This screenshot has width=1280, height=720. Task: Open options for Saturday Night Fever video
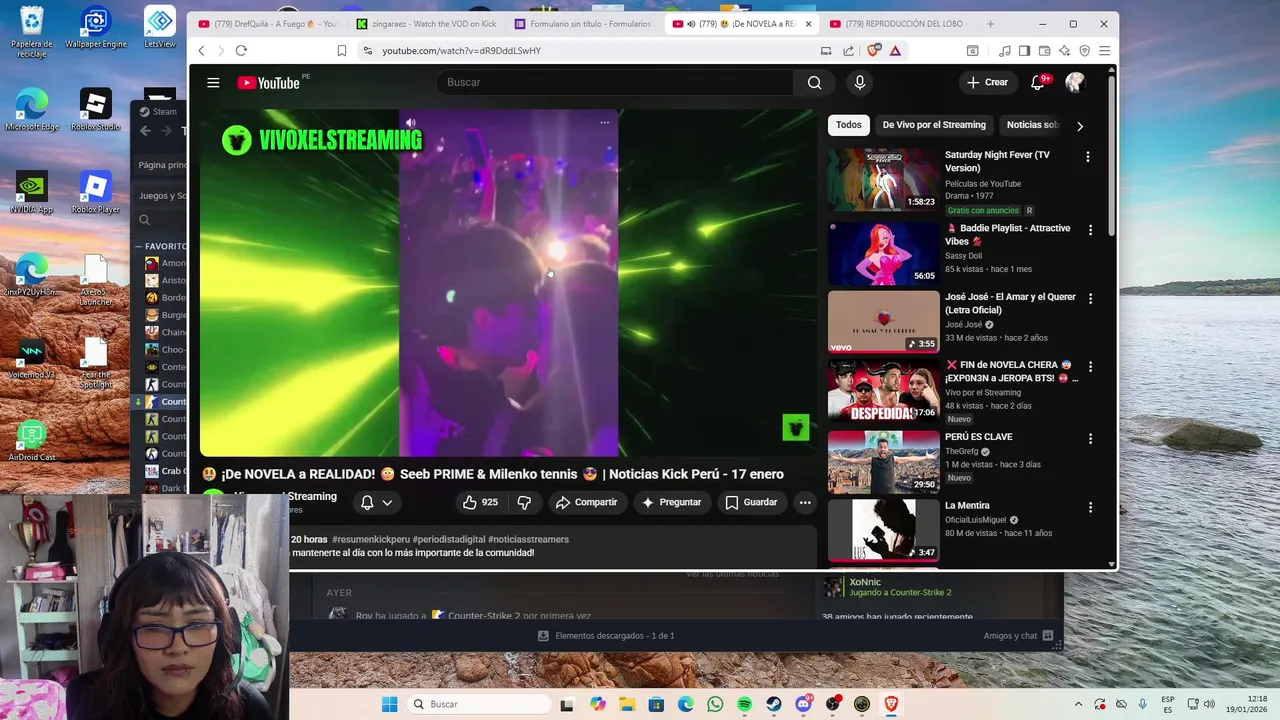[1088, 157]
